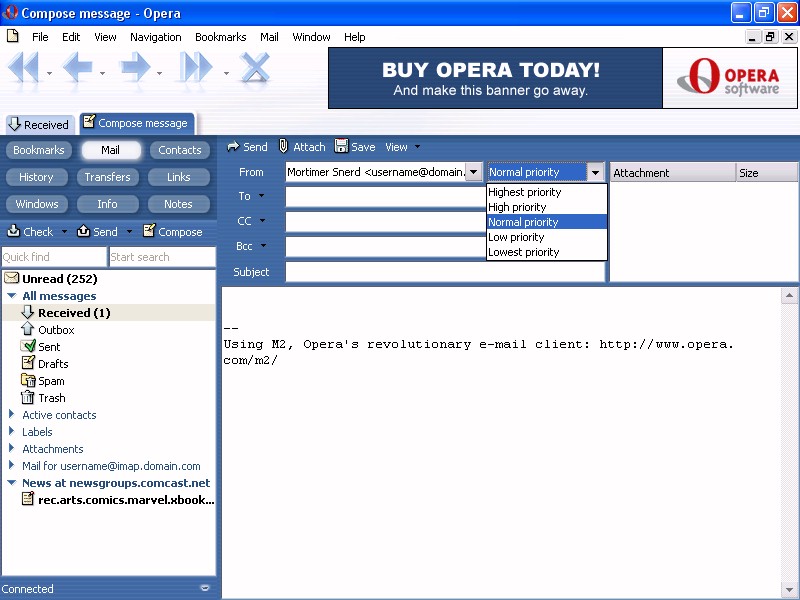
Task: Collapse the All messages section
Action: click(12, 296)
